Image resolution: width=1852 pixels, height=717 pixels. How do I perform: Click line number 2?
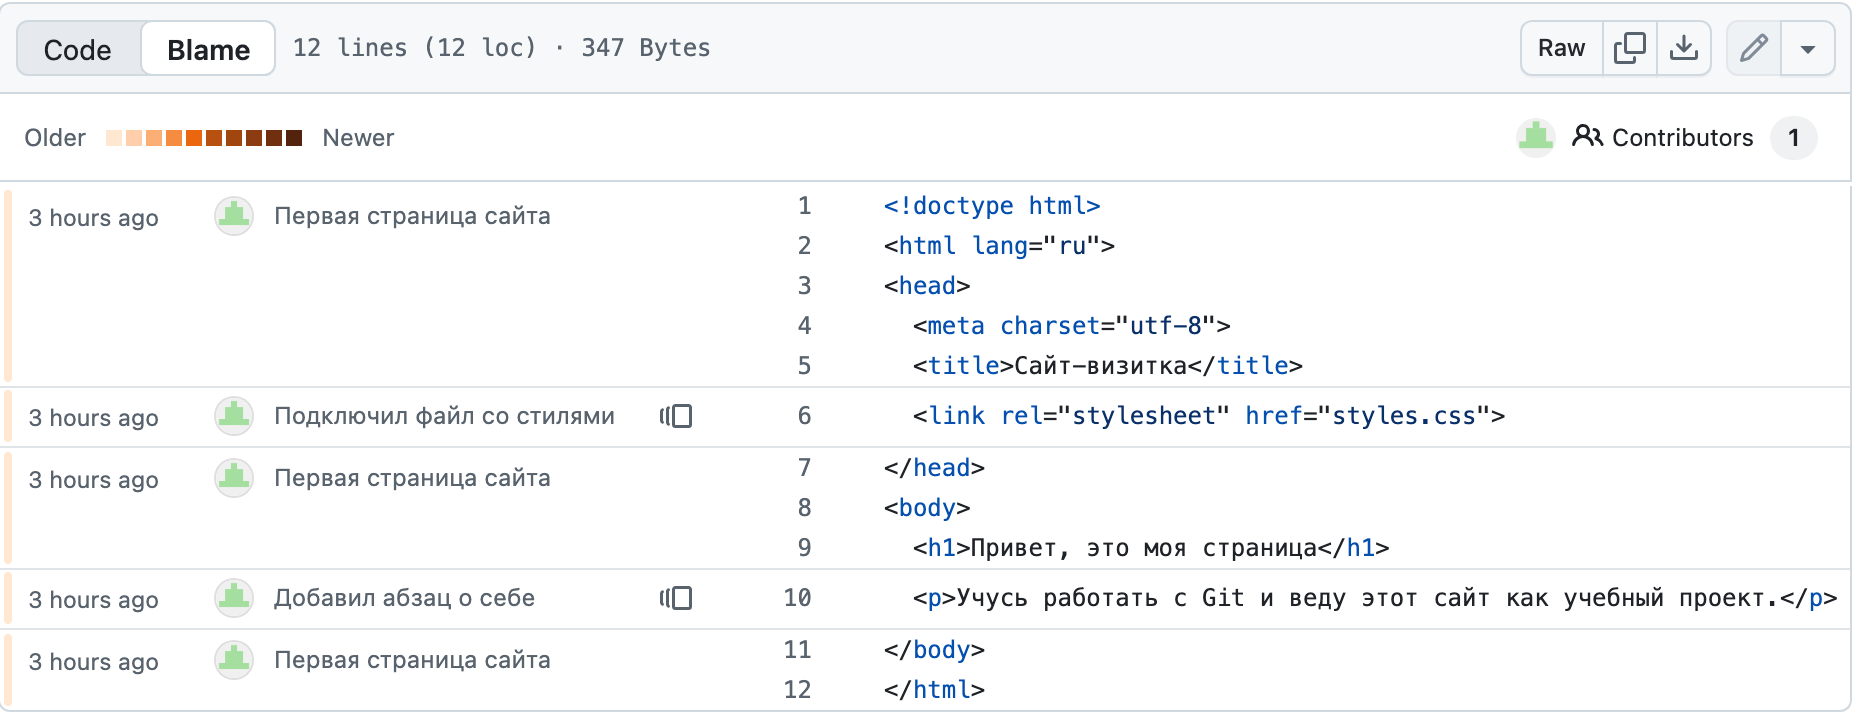click(x=804, y=246)
